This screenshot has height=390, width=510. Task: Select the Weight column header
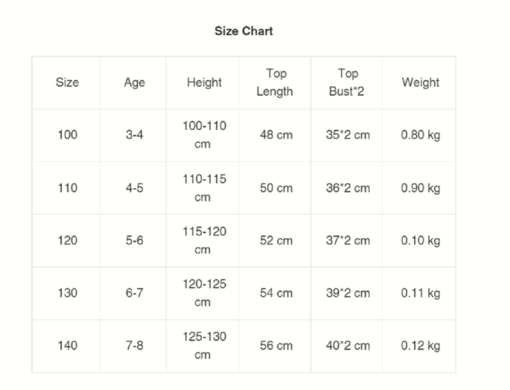point(421,82)
